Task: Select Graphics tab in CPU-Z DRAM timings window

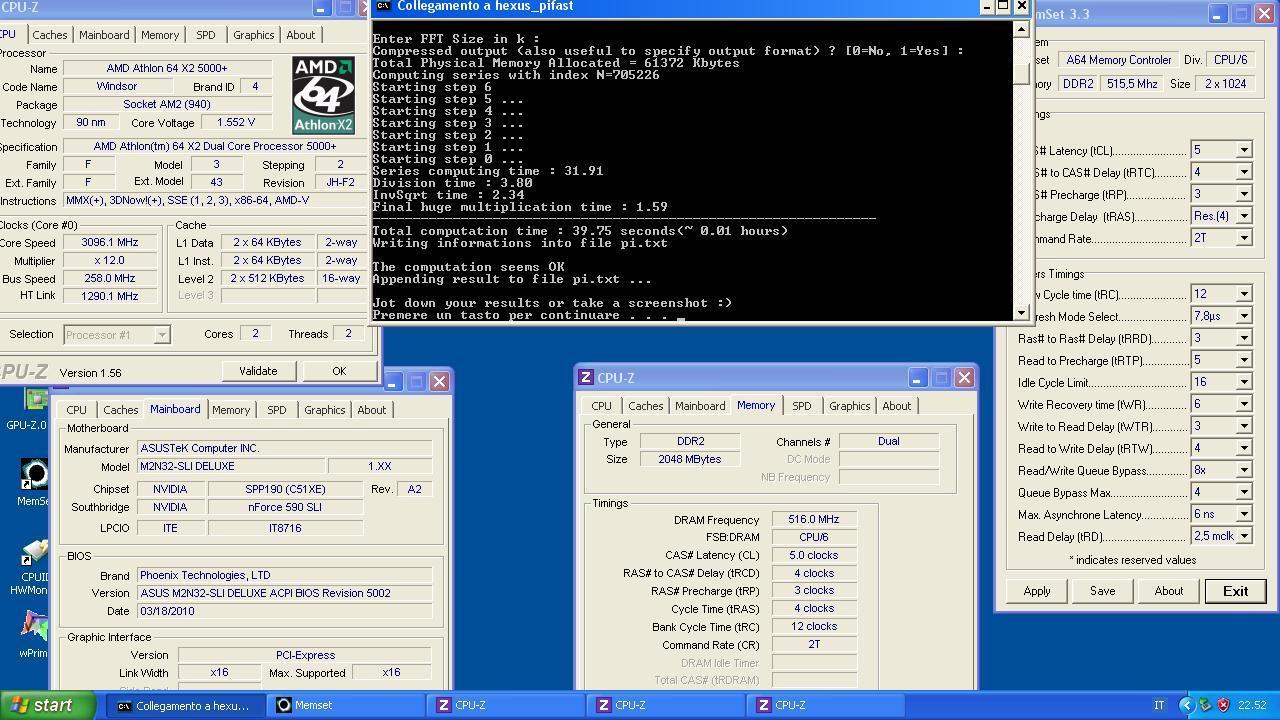Action: click(849, 406)
